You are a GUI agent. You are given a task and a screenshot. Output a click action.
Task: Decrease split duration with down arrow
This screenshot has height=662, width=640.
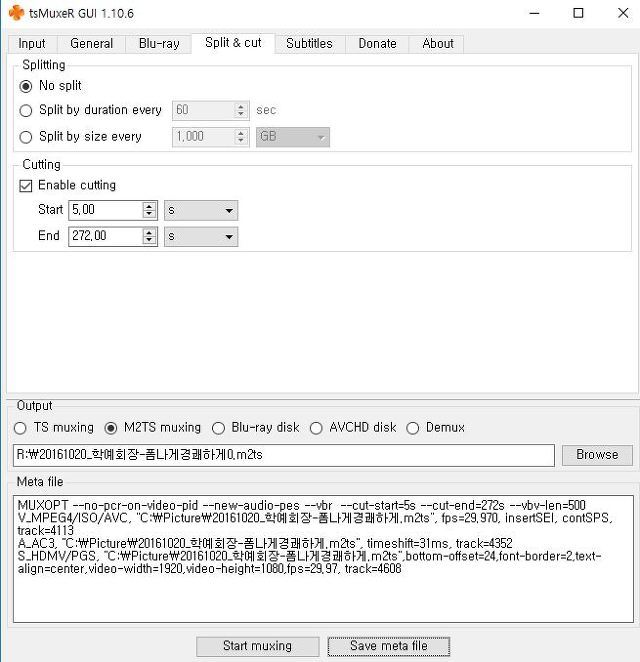pos(241,114)
